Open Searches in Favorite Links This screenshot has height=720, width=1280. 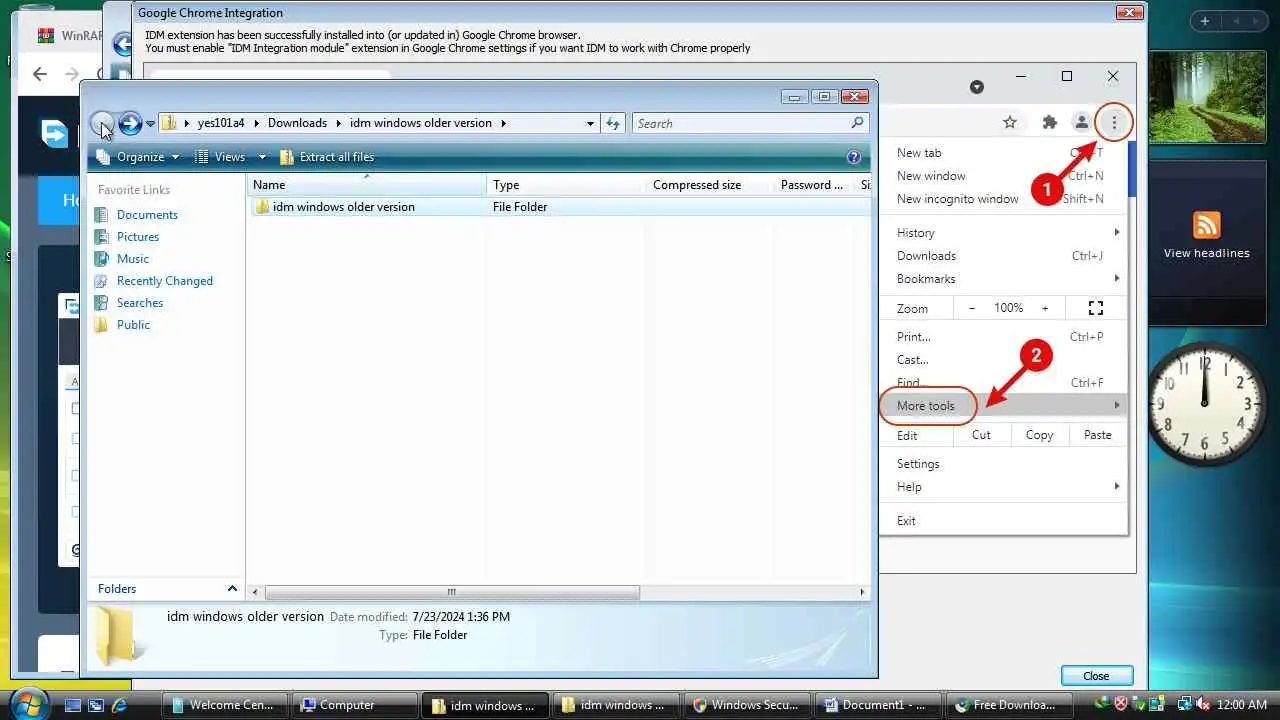point(139,303)
